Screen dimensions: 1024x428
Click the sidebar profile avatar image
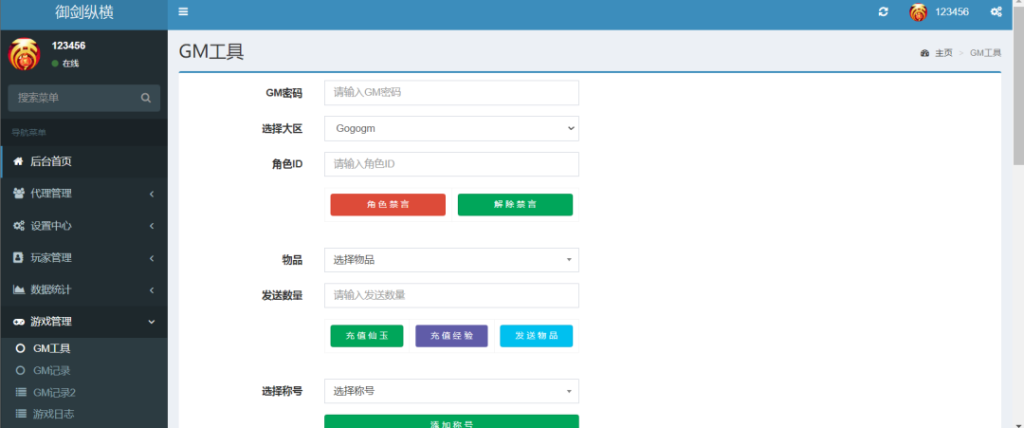[x=27, y=54]
